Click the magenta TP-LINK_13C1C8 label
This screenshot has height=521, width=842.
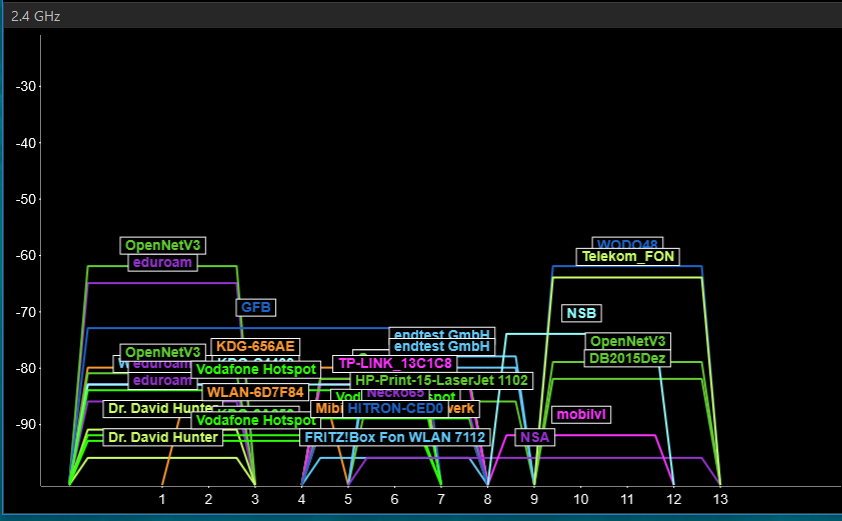tap(395, 364)
